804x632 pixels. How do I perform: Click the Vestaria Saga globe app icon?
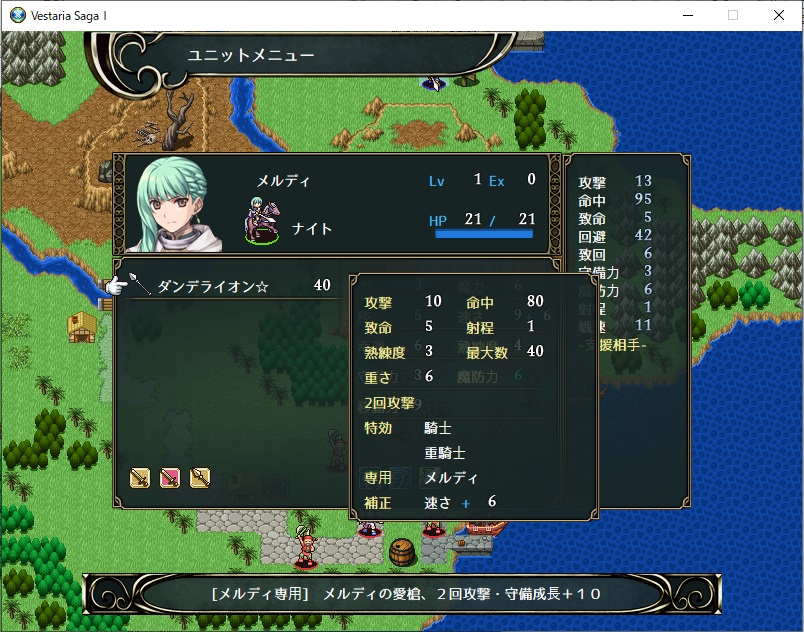point(18,15)
